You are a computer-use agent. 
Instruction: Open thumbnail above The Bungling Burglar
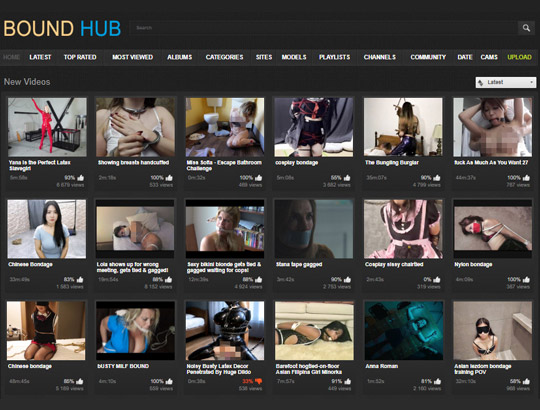(403, 127)
